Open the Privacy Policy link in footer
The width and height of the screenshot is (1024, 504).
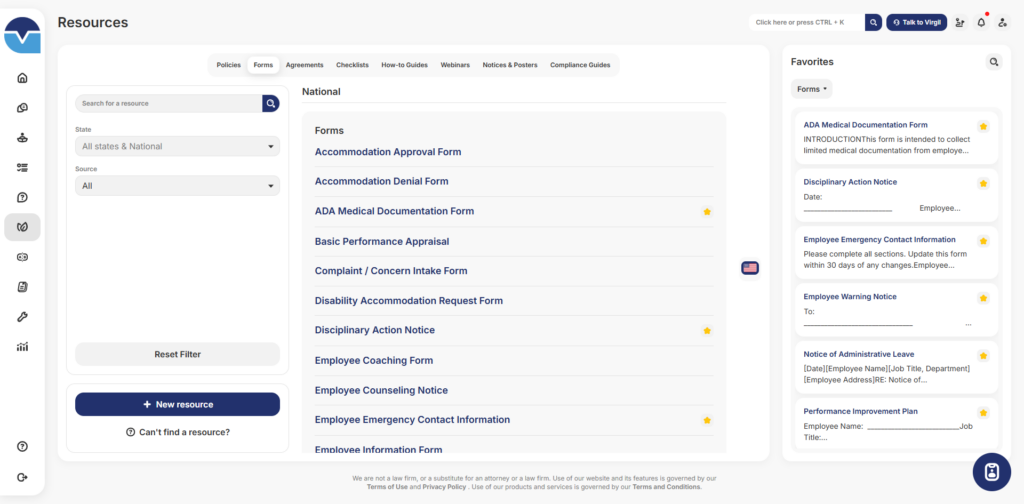(x=442, y=487)
